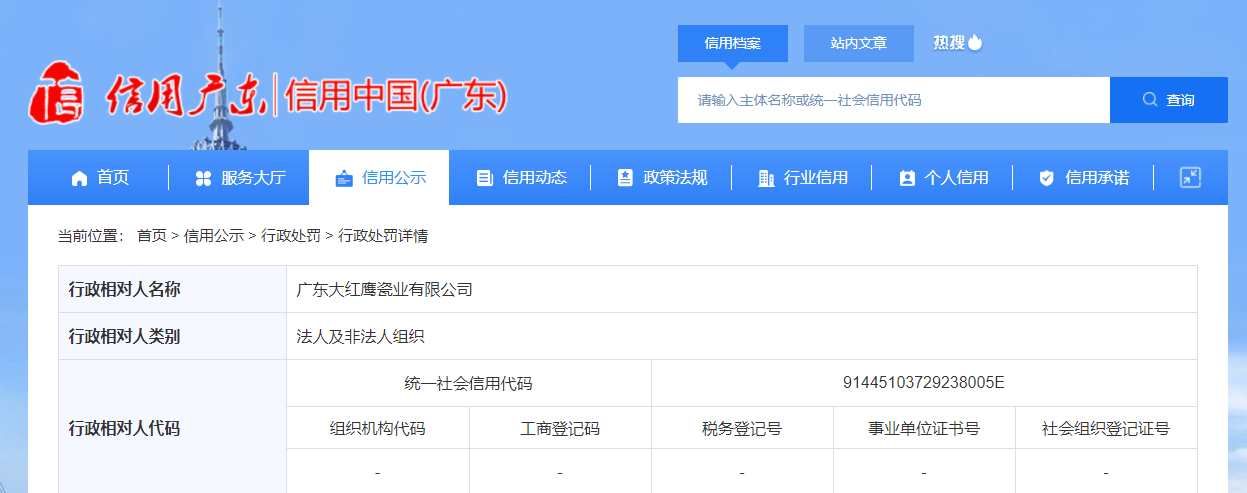Image resolution: width=1247 pixels, height=493 pixels.
Task: Click the document icon beside 政策法规
Action: pos(625,178)
